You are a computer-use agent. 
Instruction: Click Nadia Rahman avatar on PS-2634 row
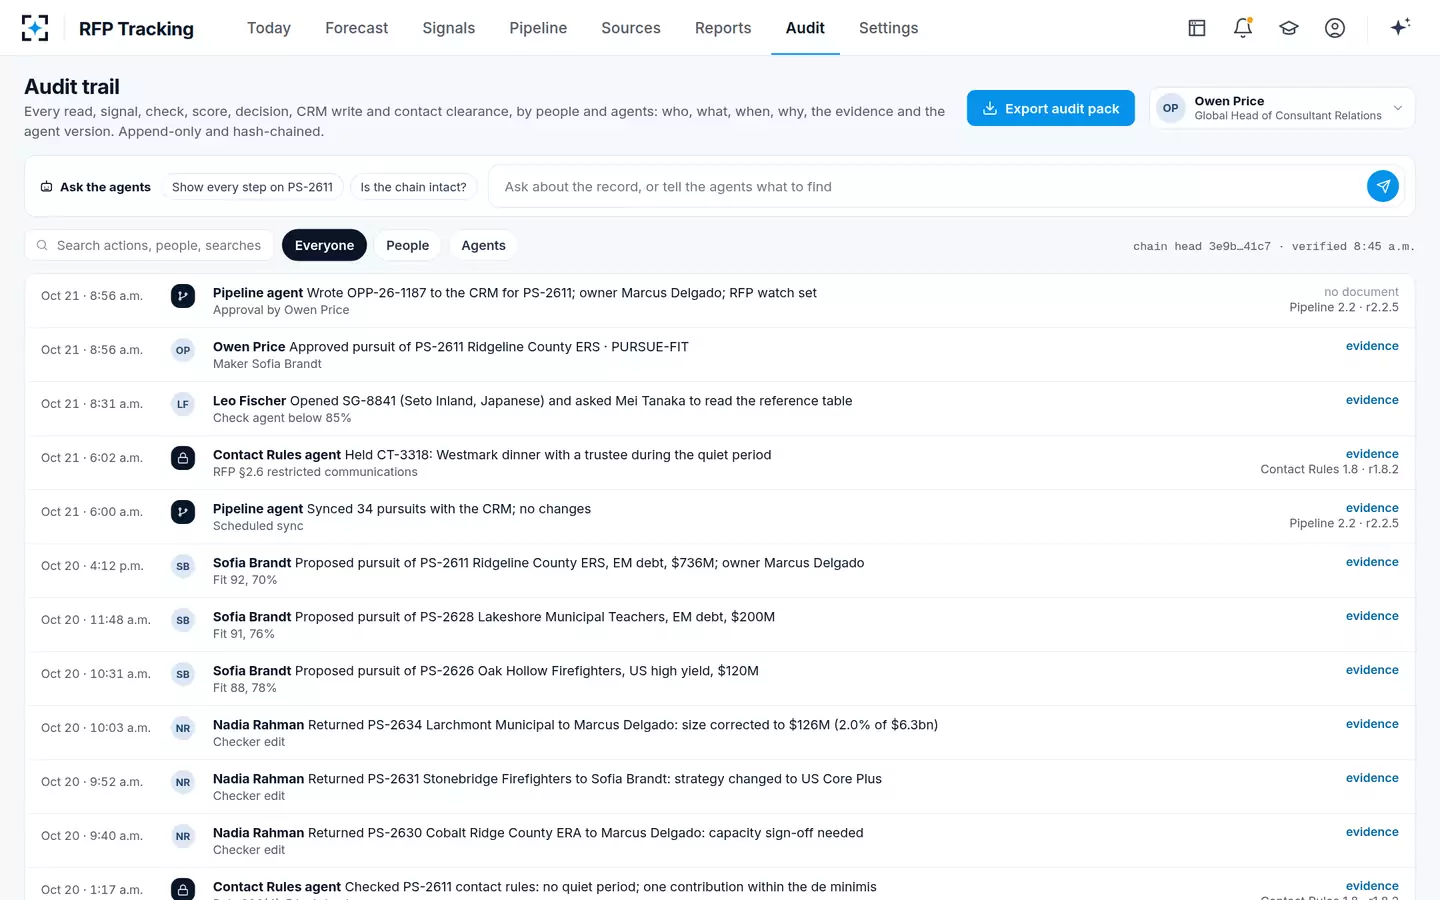tap(183, 728)
